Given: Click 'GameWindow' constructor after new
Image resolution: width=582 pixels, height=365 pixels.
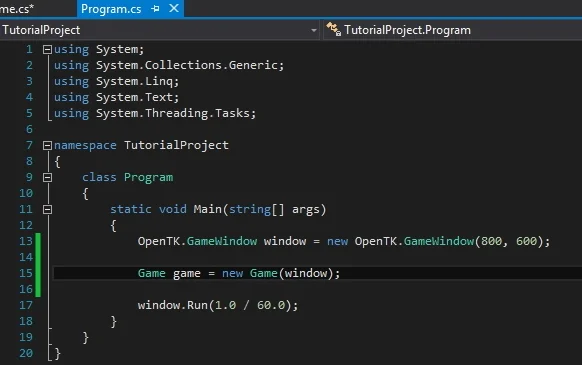Looking at the screenshot, I should pyautogui.click(x=439, y=241).
